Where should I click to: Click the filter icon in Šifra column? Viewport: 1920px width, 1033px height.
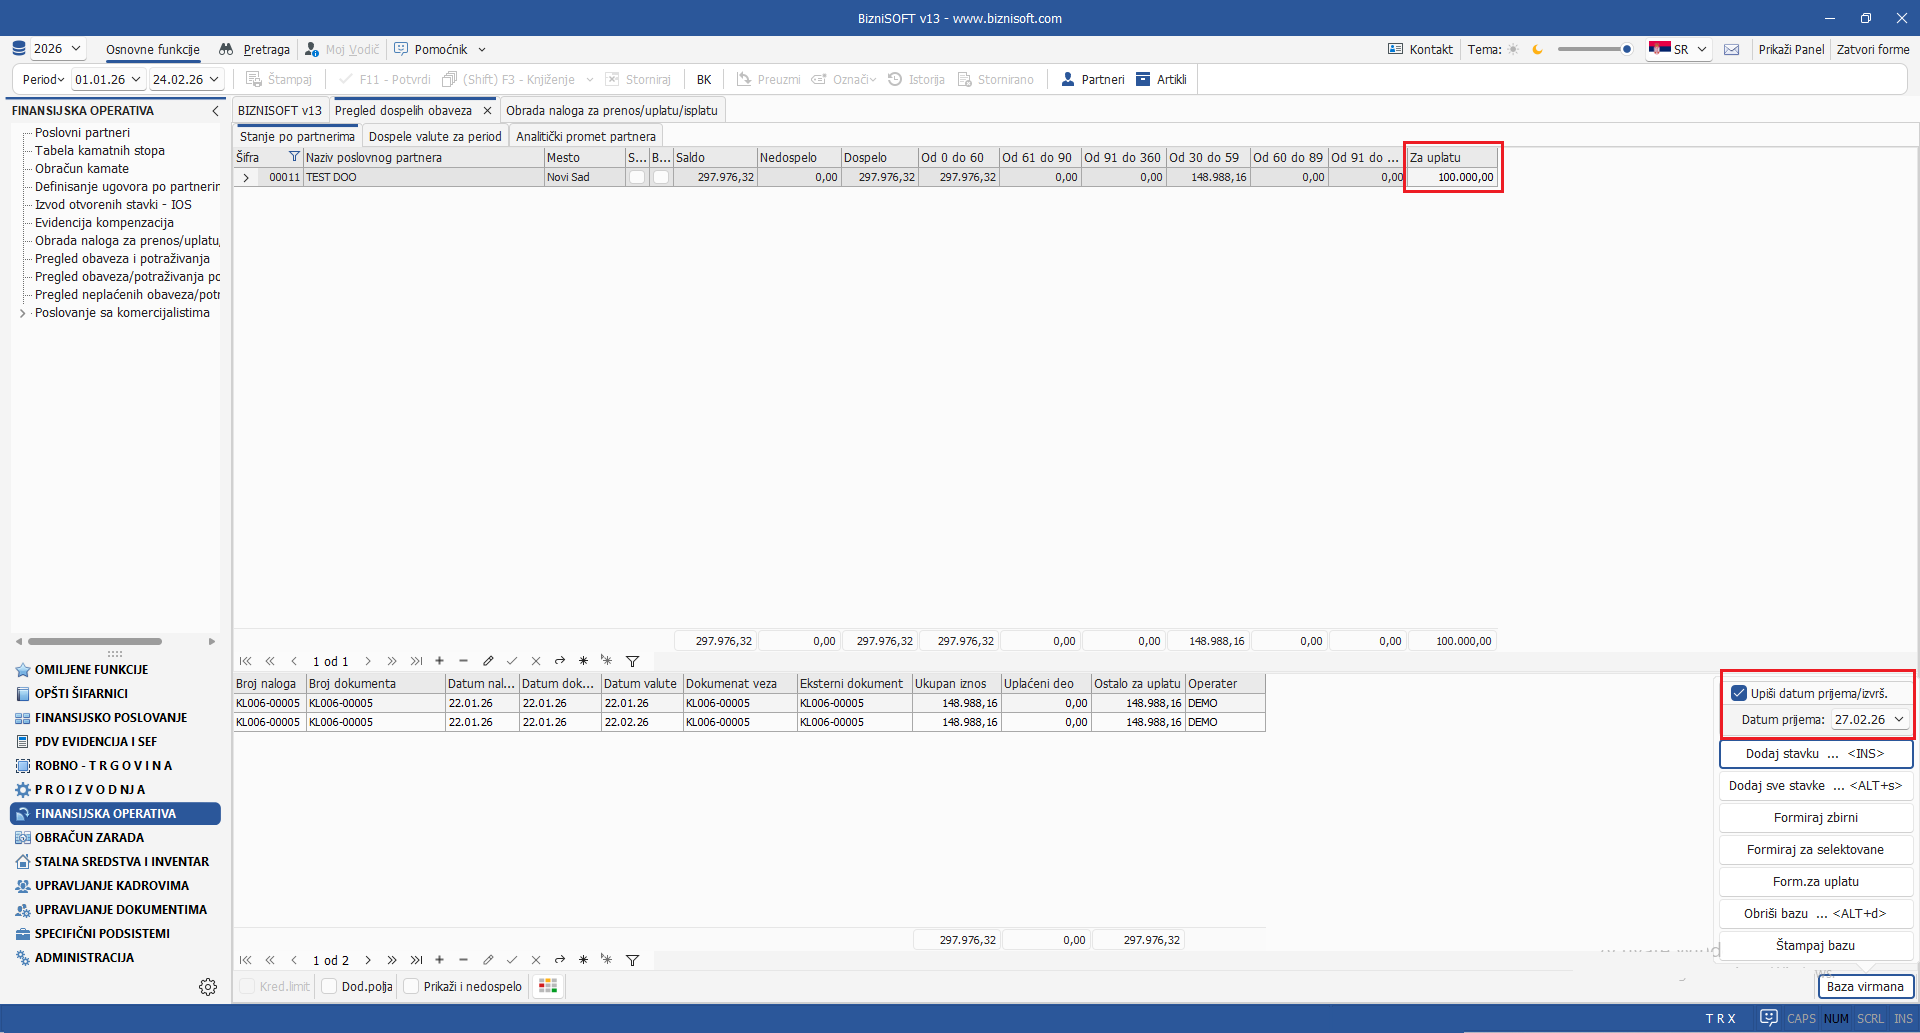coord(294,157)
